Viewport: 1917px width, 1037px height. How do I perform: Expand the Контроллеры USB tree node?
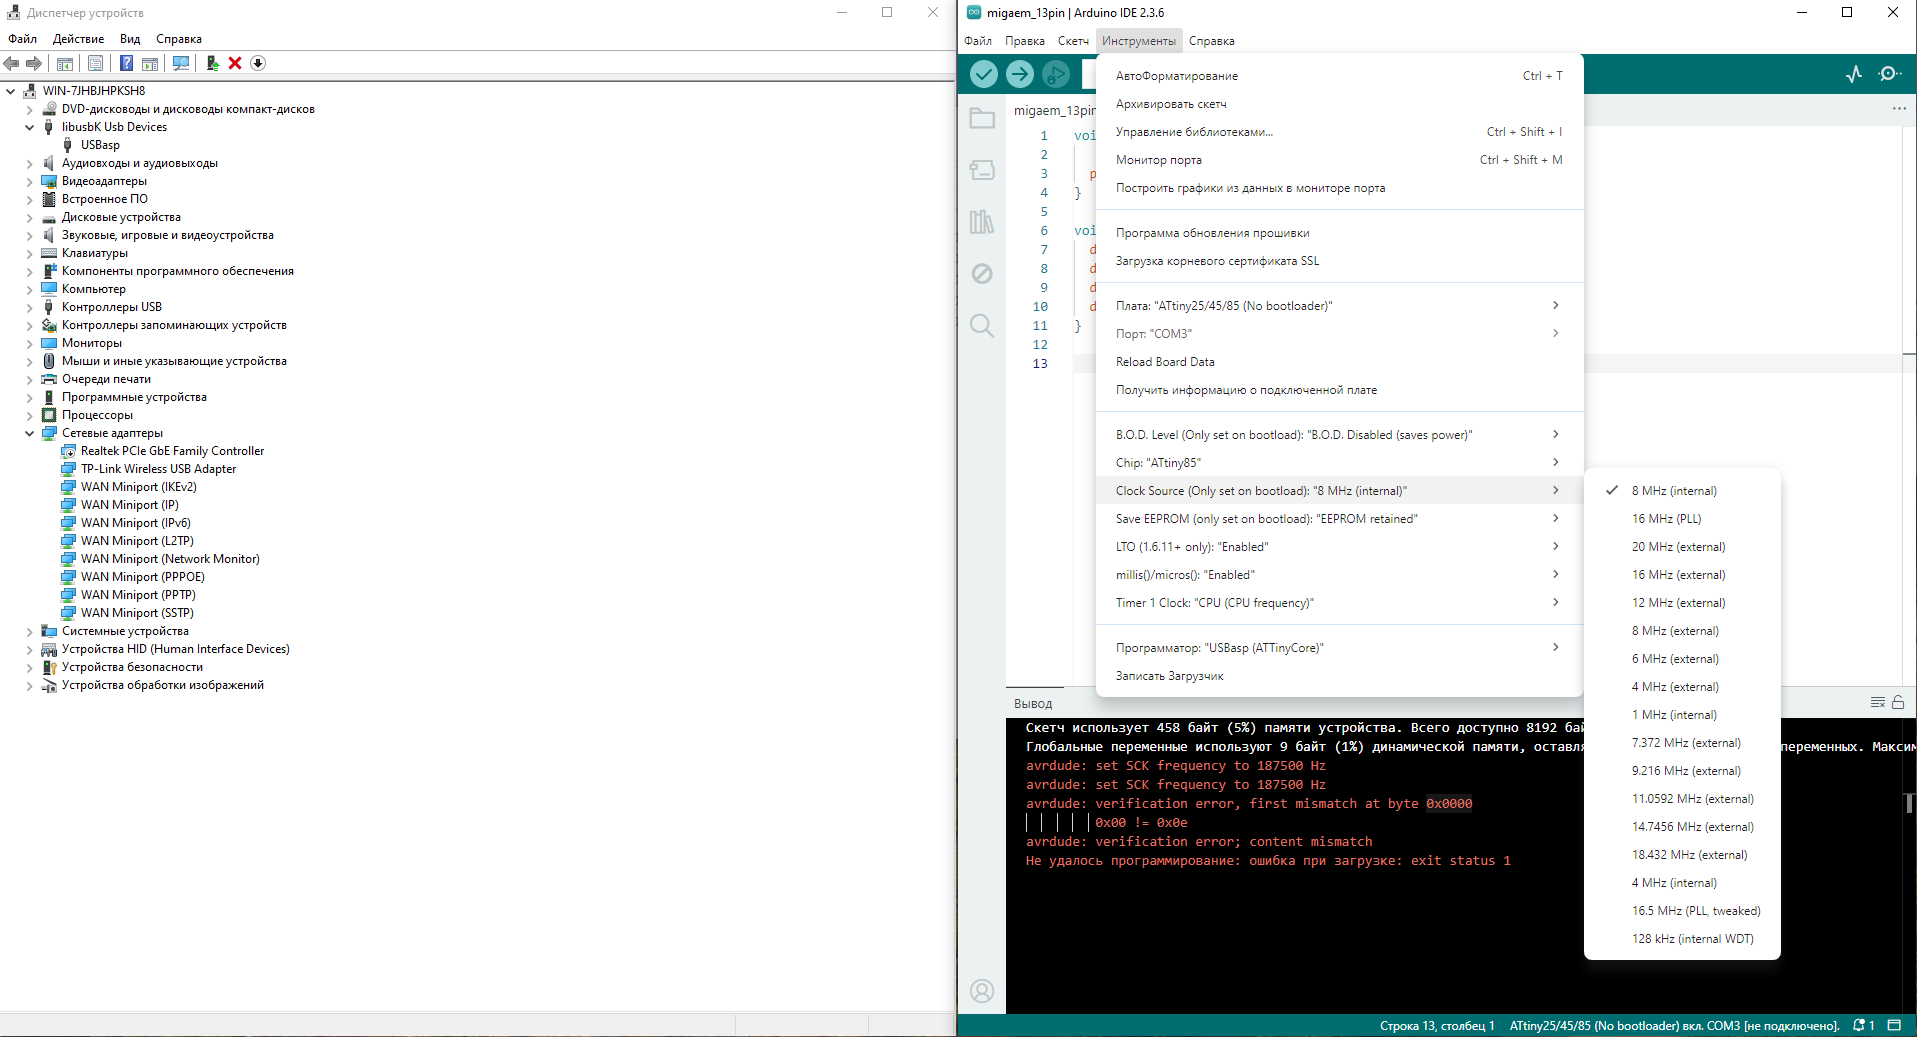click(30, 307)
